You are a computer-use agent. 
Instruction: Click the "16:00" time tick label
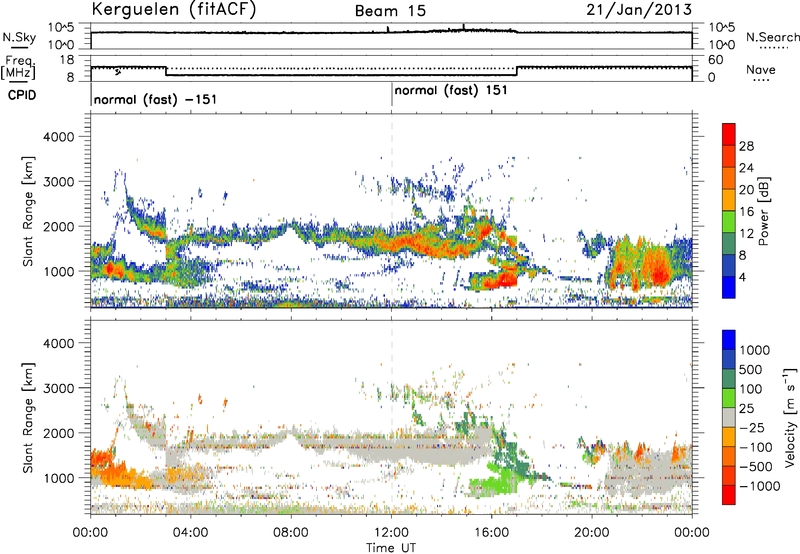point(491,533)
